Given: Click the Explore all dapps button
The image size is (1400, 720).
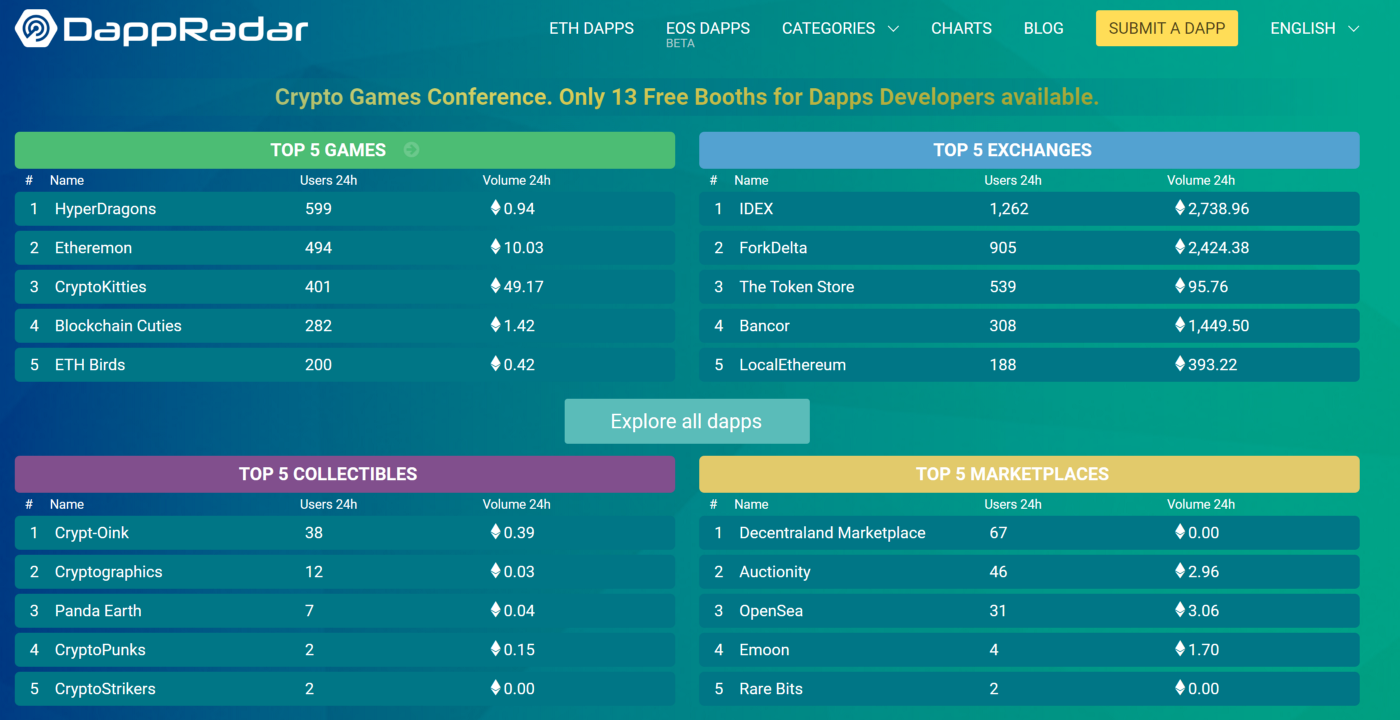Looking at the screenshot, I should (687, 421).
